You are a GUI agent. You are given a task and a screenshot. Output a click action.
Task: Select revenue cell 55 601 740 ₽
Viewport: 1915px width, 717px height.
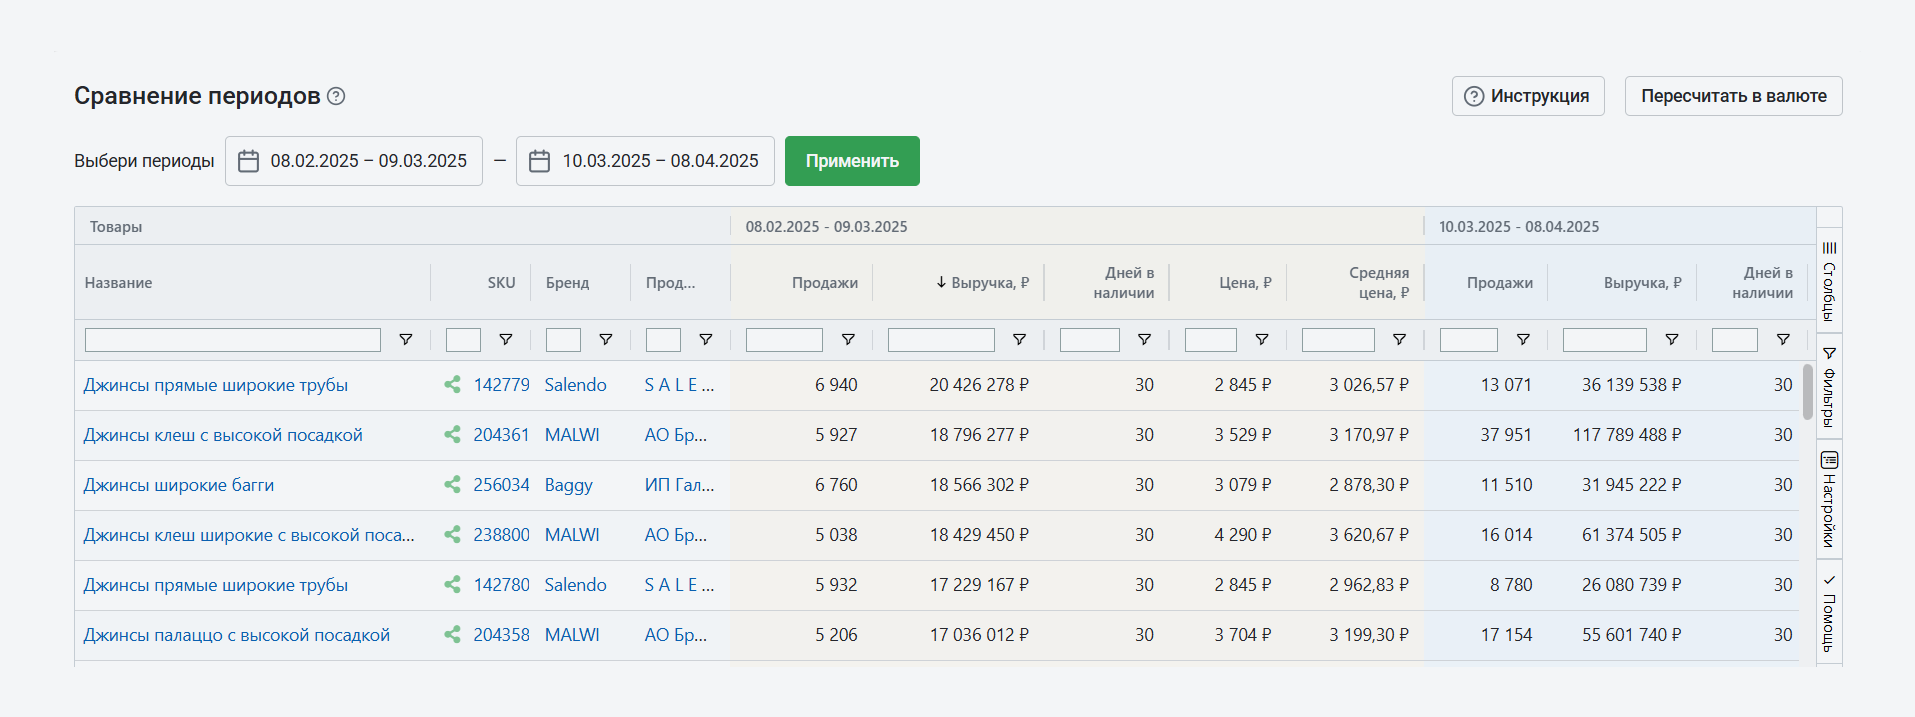click(1632, 635)
